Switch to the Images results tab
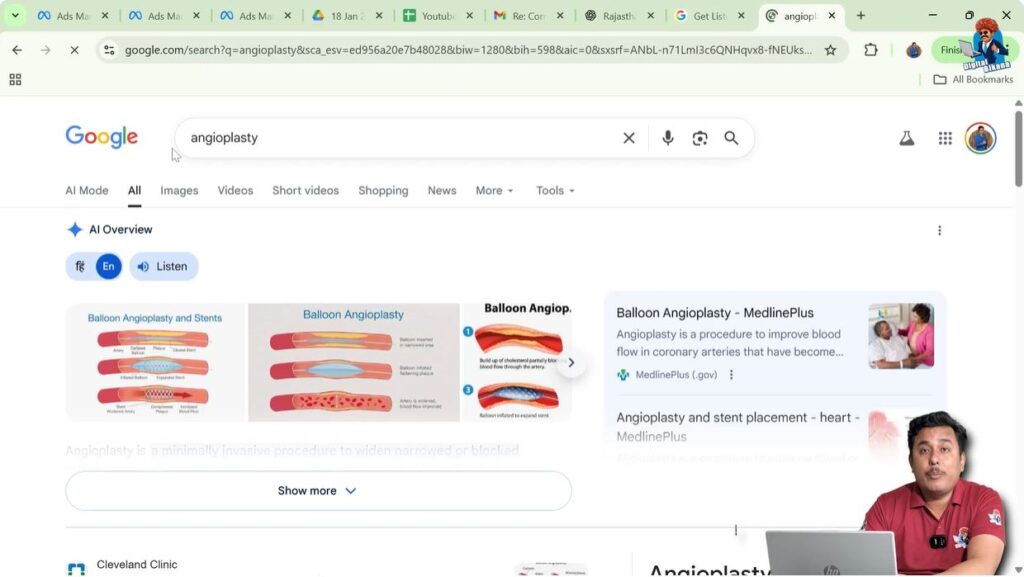Viewport: 1024px width, 577px height. (x=179, y=190)
